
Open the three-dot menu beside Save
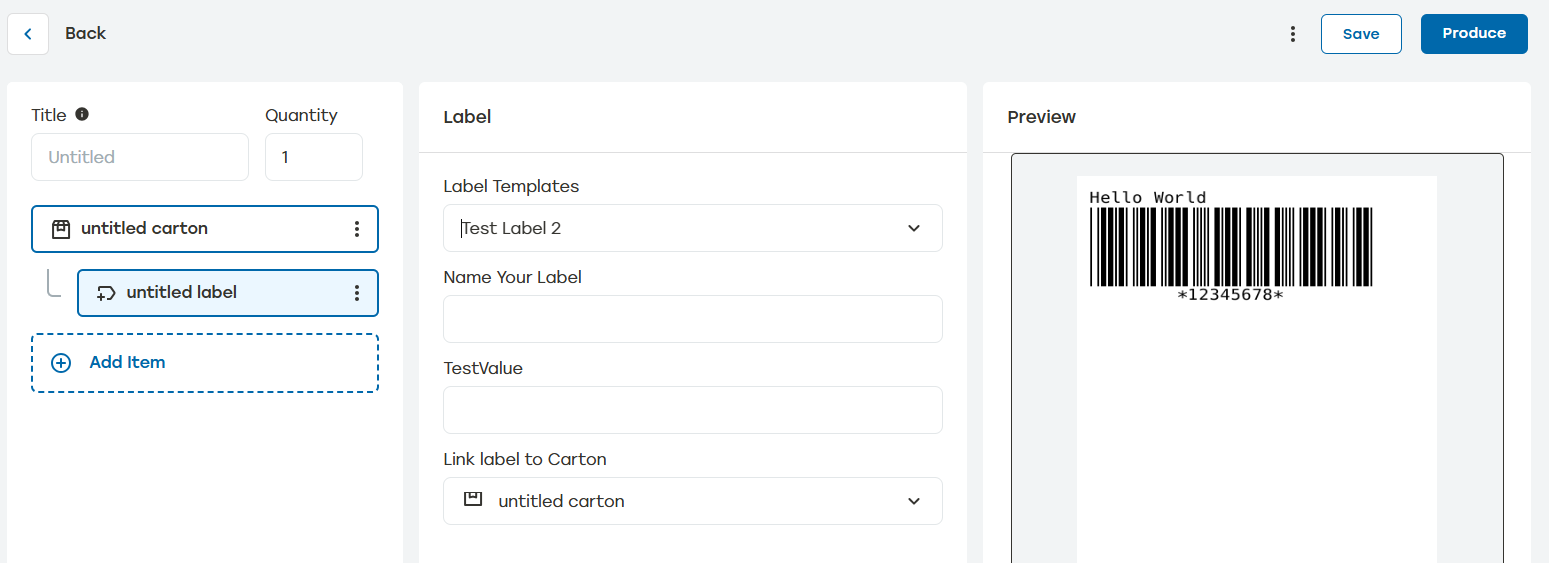tap(1293, 34)
